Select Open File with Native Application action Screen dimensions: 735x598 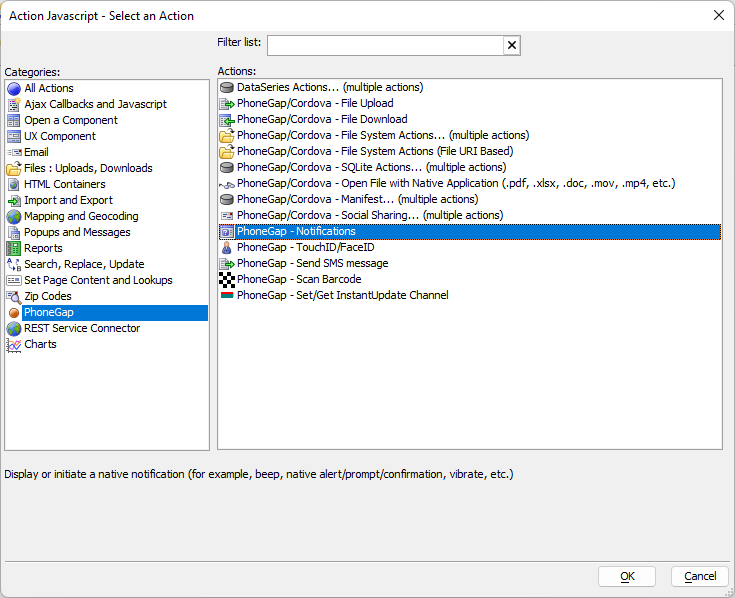(456, 183)
